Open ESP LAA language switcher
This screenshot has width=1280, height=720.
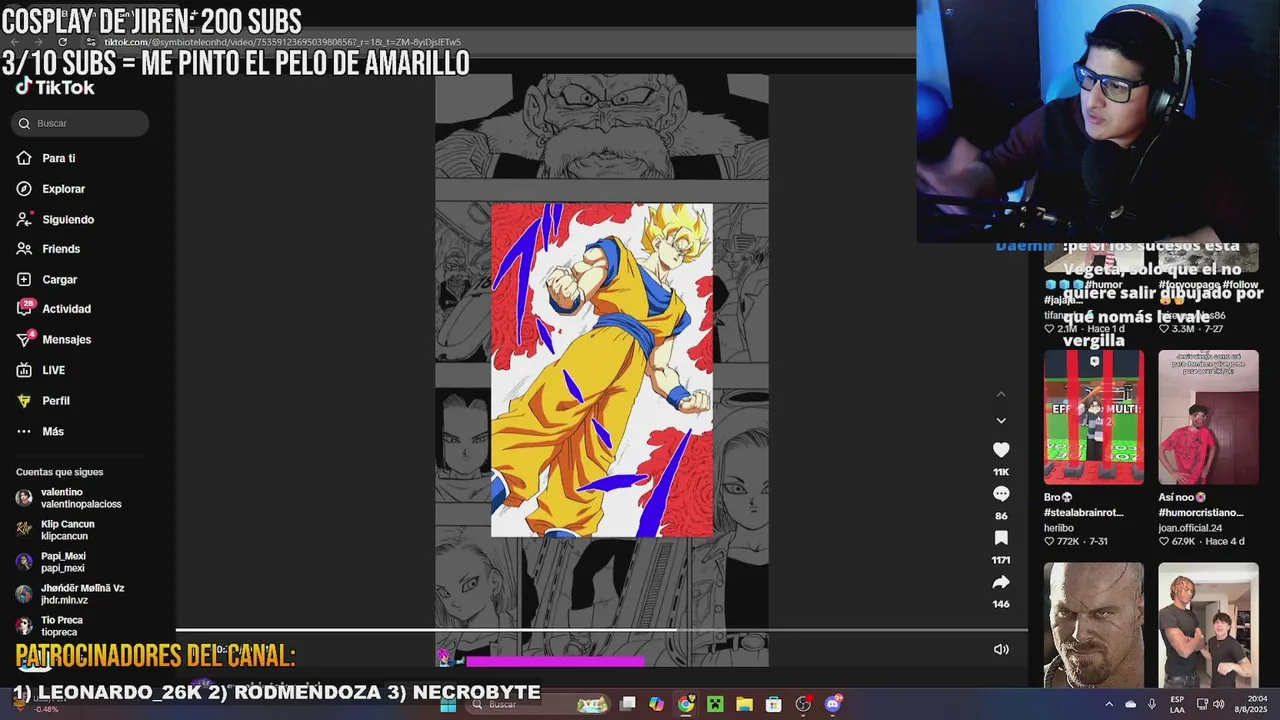[x=1177, y=704]
